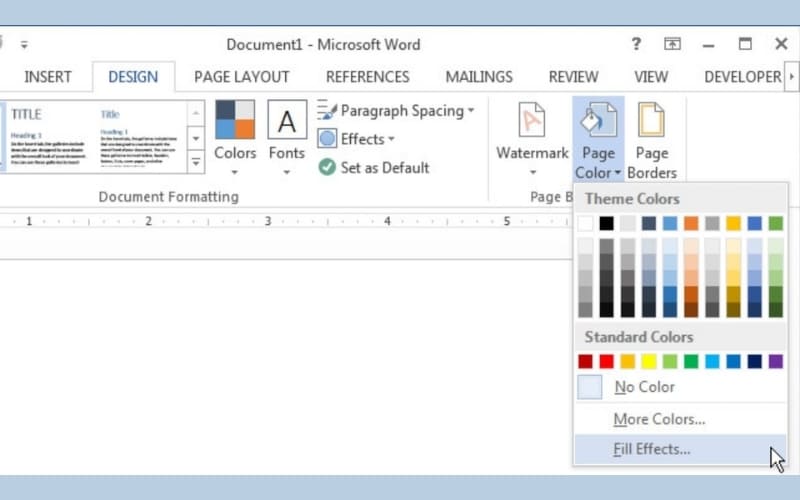Pick black theme color swatch
The height and width of the screenshot is (500, 800).
click(x=607, y=223)
